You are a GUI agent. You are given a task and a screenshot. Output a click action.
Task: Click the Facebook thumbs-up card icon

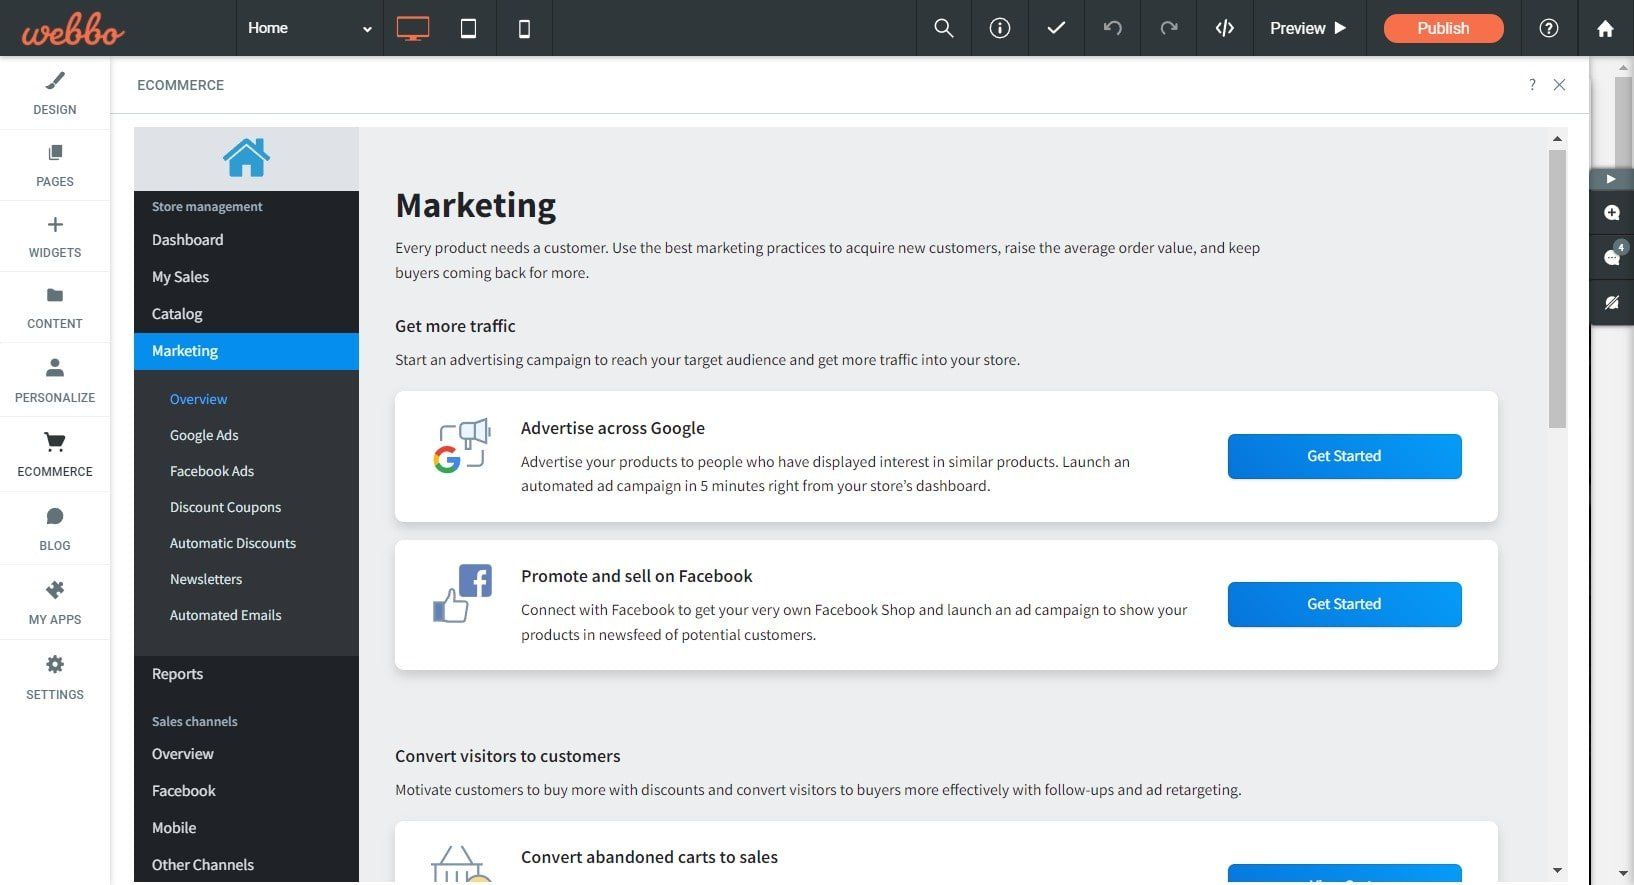pos(462,594)
